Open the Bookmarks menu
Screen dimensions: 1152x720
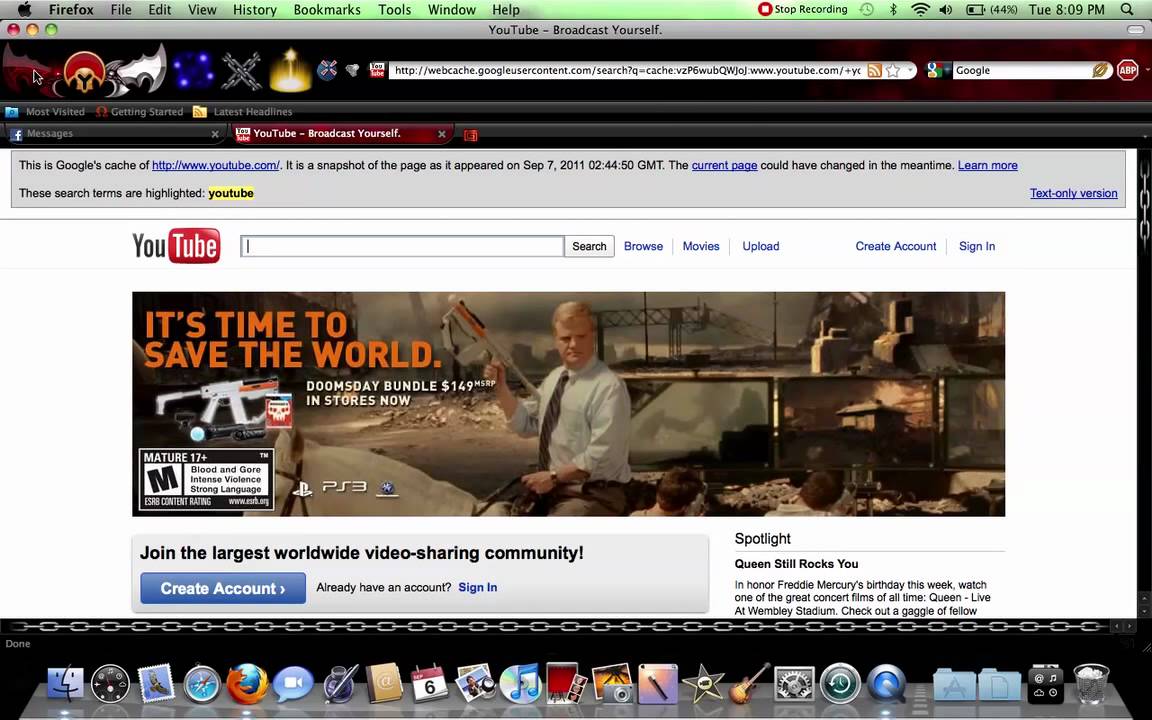326,10
